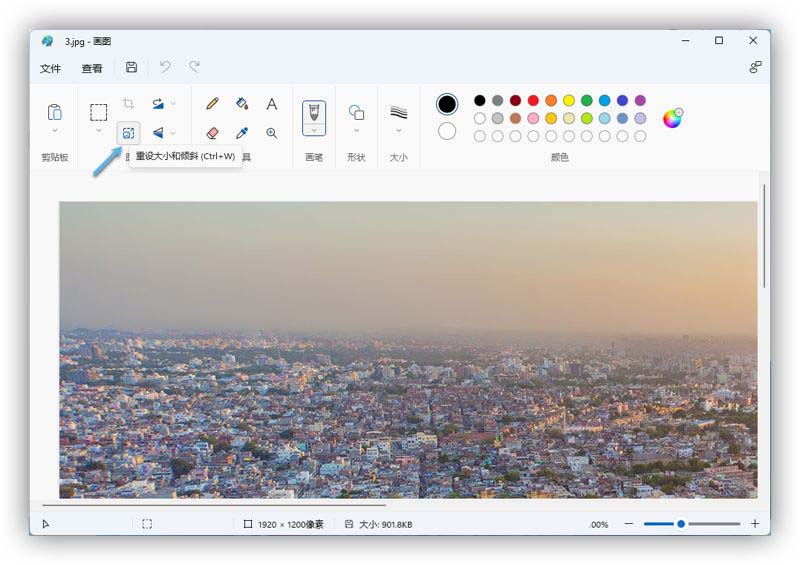Open the Shapes gallery dropdown
Viewport: 800px width, 565px height.
[356, 130]
